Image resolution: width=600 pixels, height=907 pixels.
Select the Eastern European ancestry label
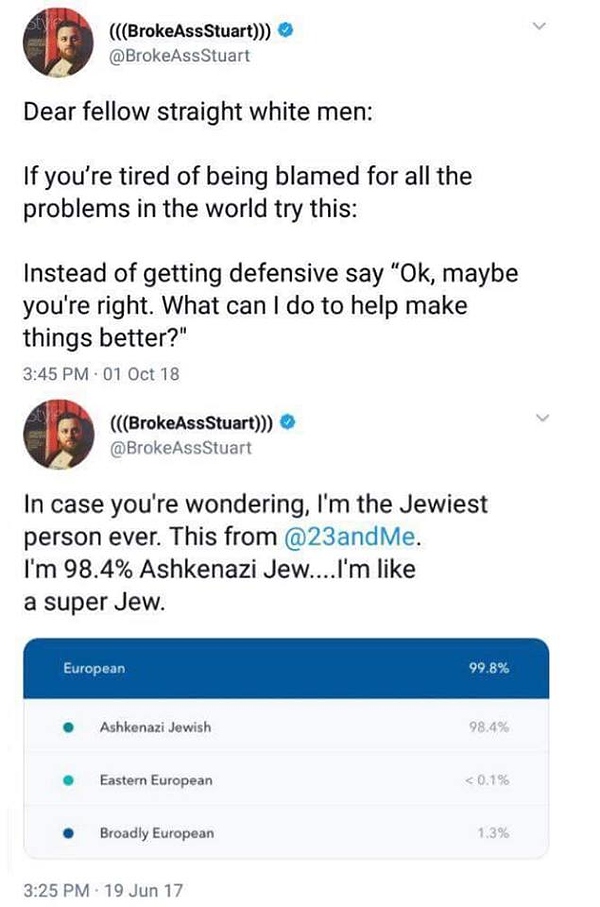tap(156, 779)
